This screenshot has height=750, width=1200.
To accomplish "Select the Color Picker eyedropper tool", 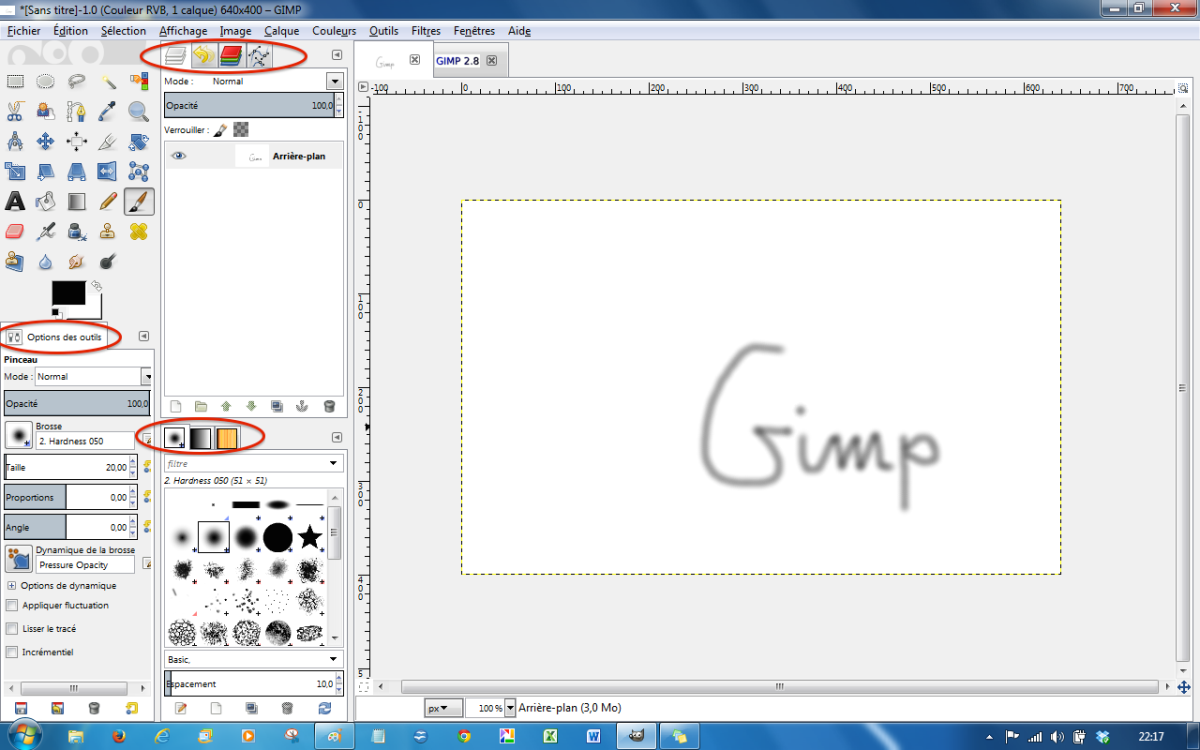I will click(x=108, y=111).
